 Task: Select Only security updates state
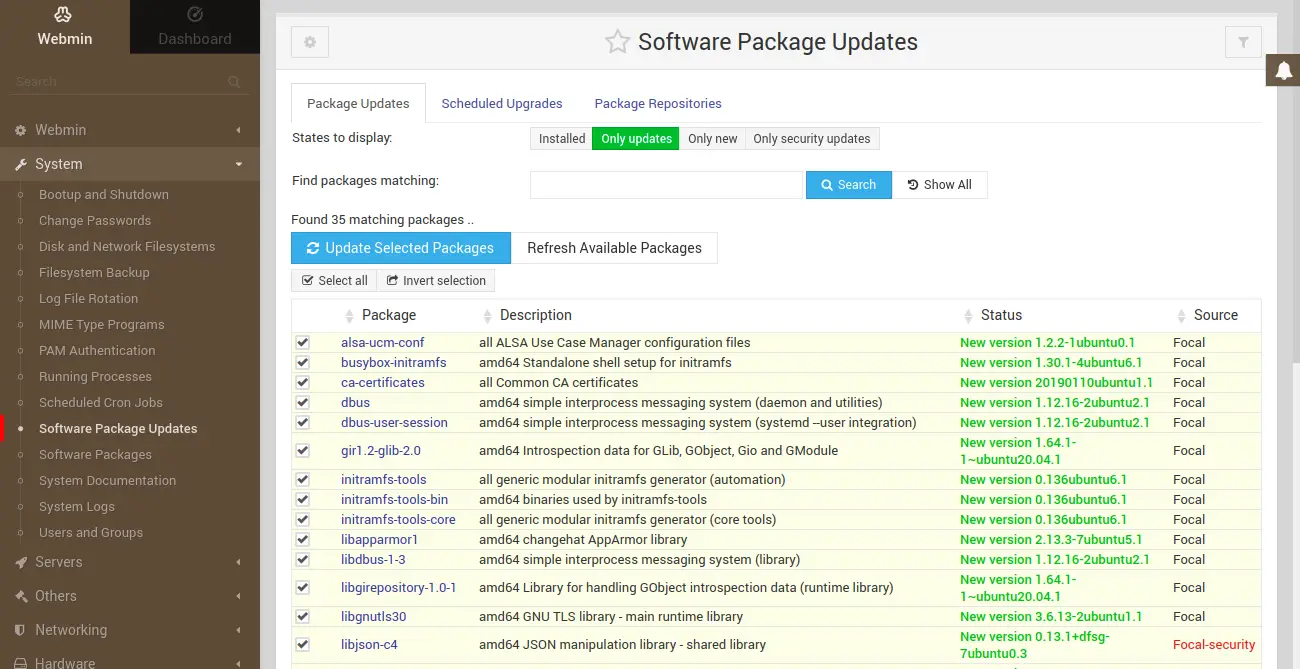(x=812, y=139)
